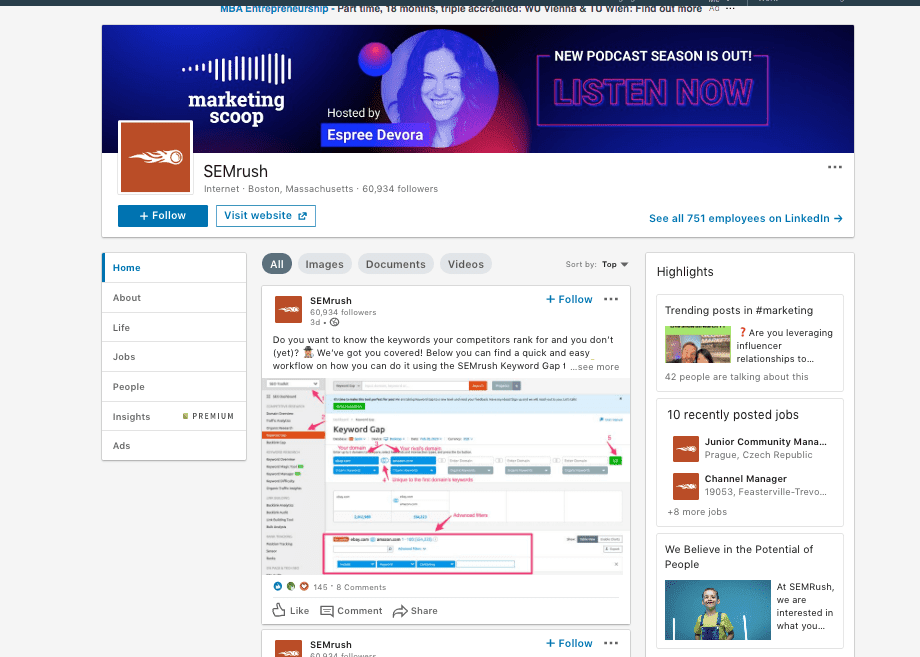
Task: Click the Visit website button
Action: [x=266, y=215]
